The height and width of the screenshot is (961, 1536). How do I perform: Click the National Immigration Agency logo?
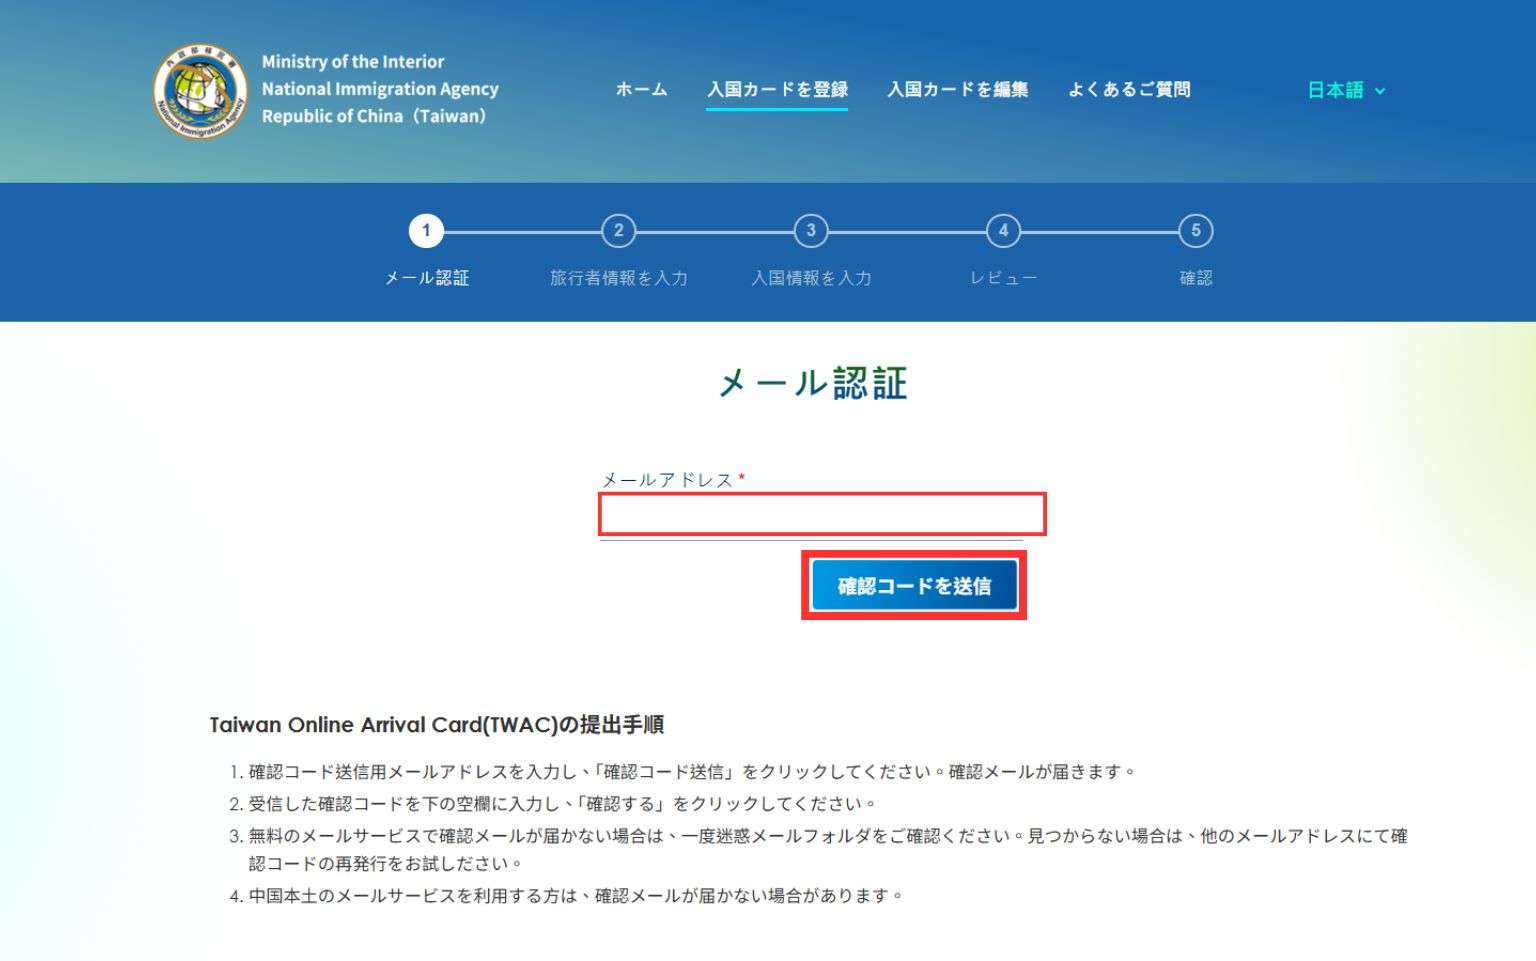tap(200, 90)
